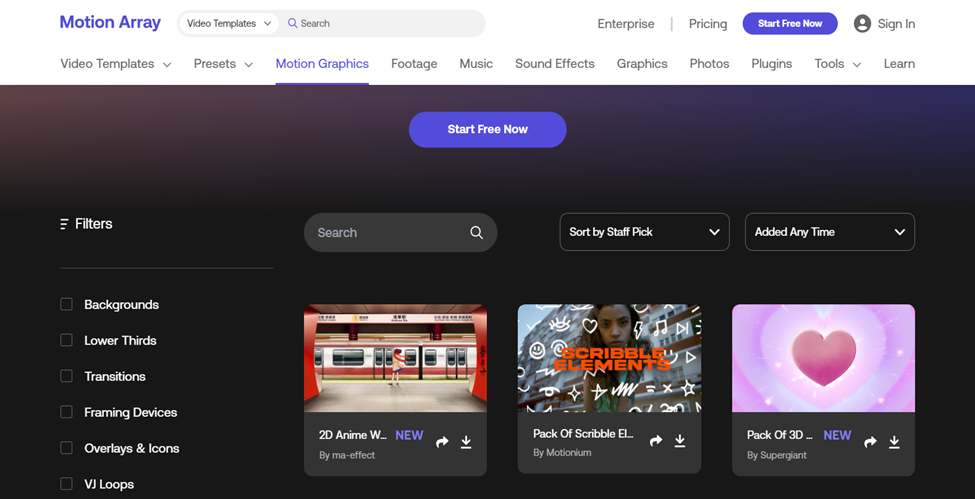The width and height of the screenshot is (975, 499).
Task: Open the Learn section
Action: click(x=899, y=63)
